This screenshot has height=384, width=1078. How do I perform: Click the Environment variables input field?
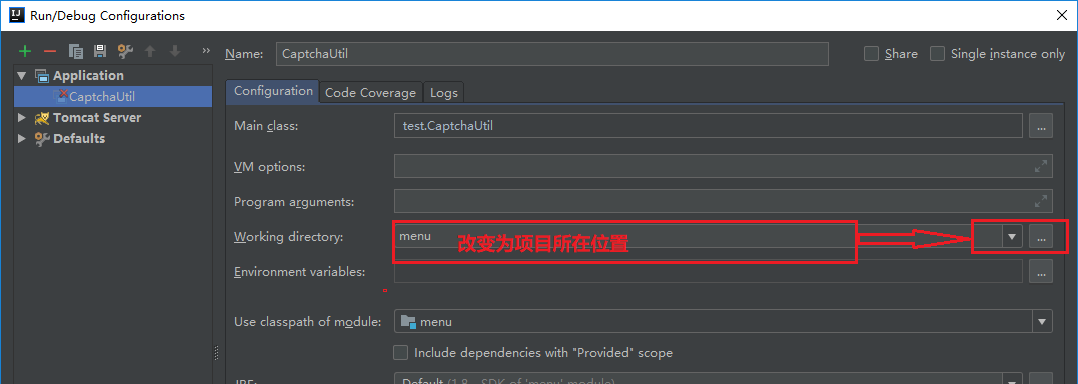coord(708,271)
